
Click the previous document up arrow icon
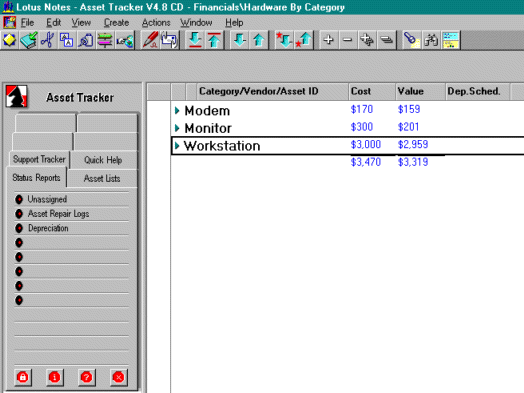point(259,40)
